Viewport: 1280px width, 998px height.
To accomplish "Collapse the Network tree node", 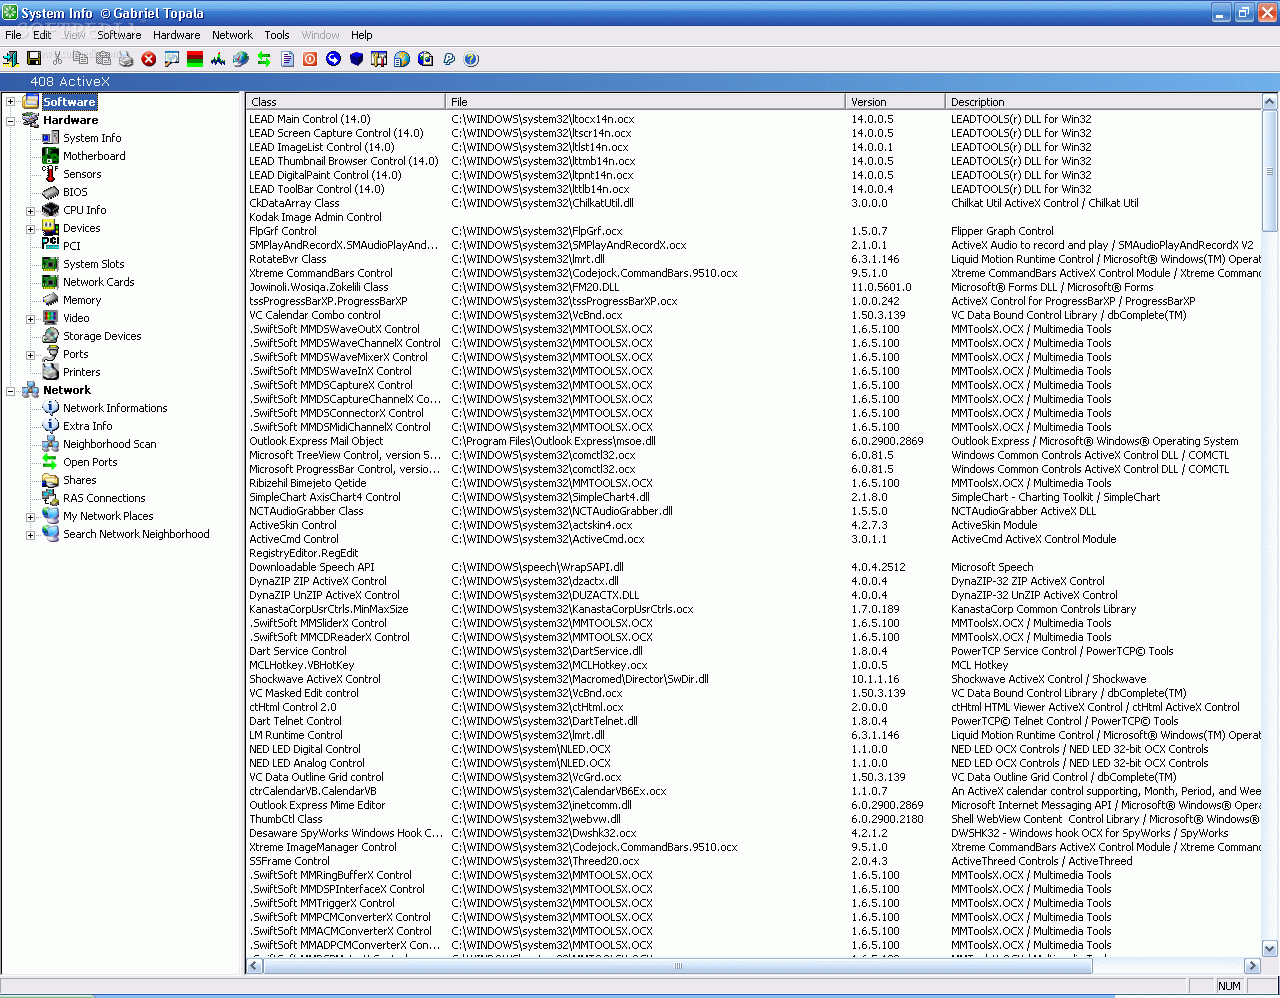I will coord(11,391).
